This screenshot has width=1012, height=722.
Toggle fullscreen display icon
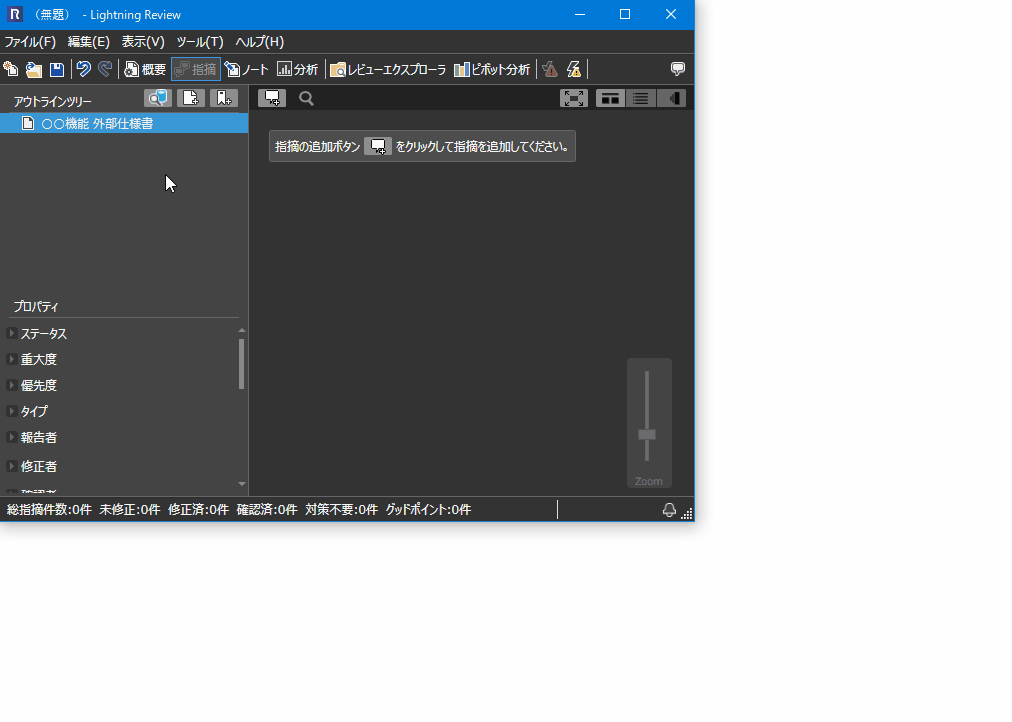[574, 98]
